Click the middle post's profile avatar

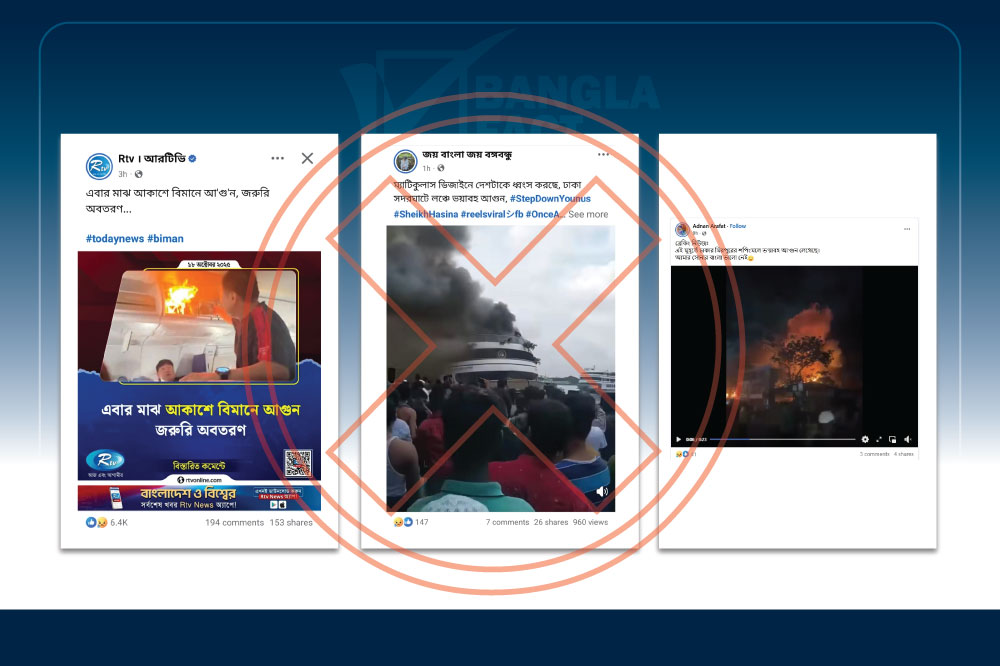[x=405, y=161]
